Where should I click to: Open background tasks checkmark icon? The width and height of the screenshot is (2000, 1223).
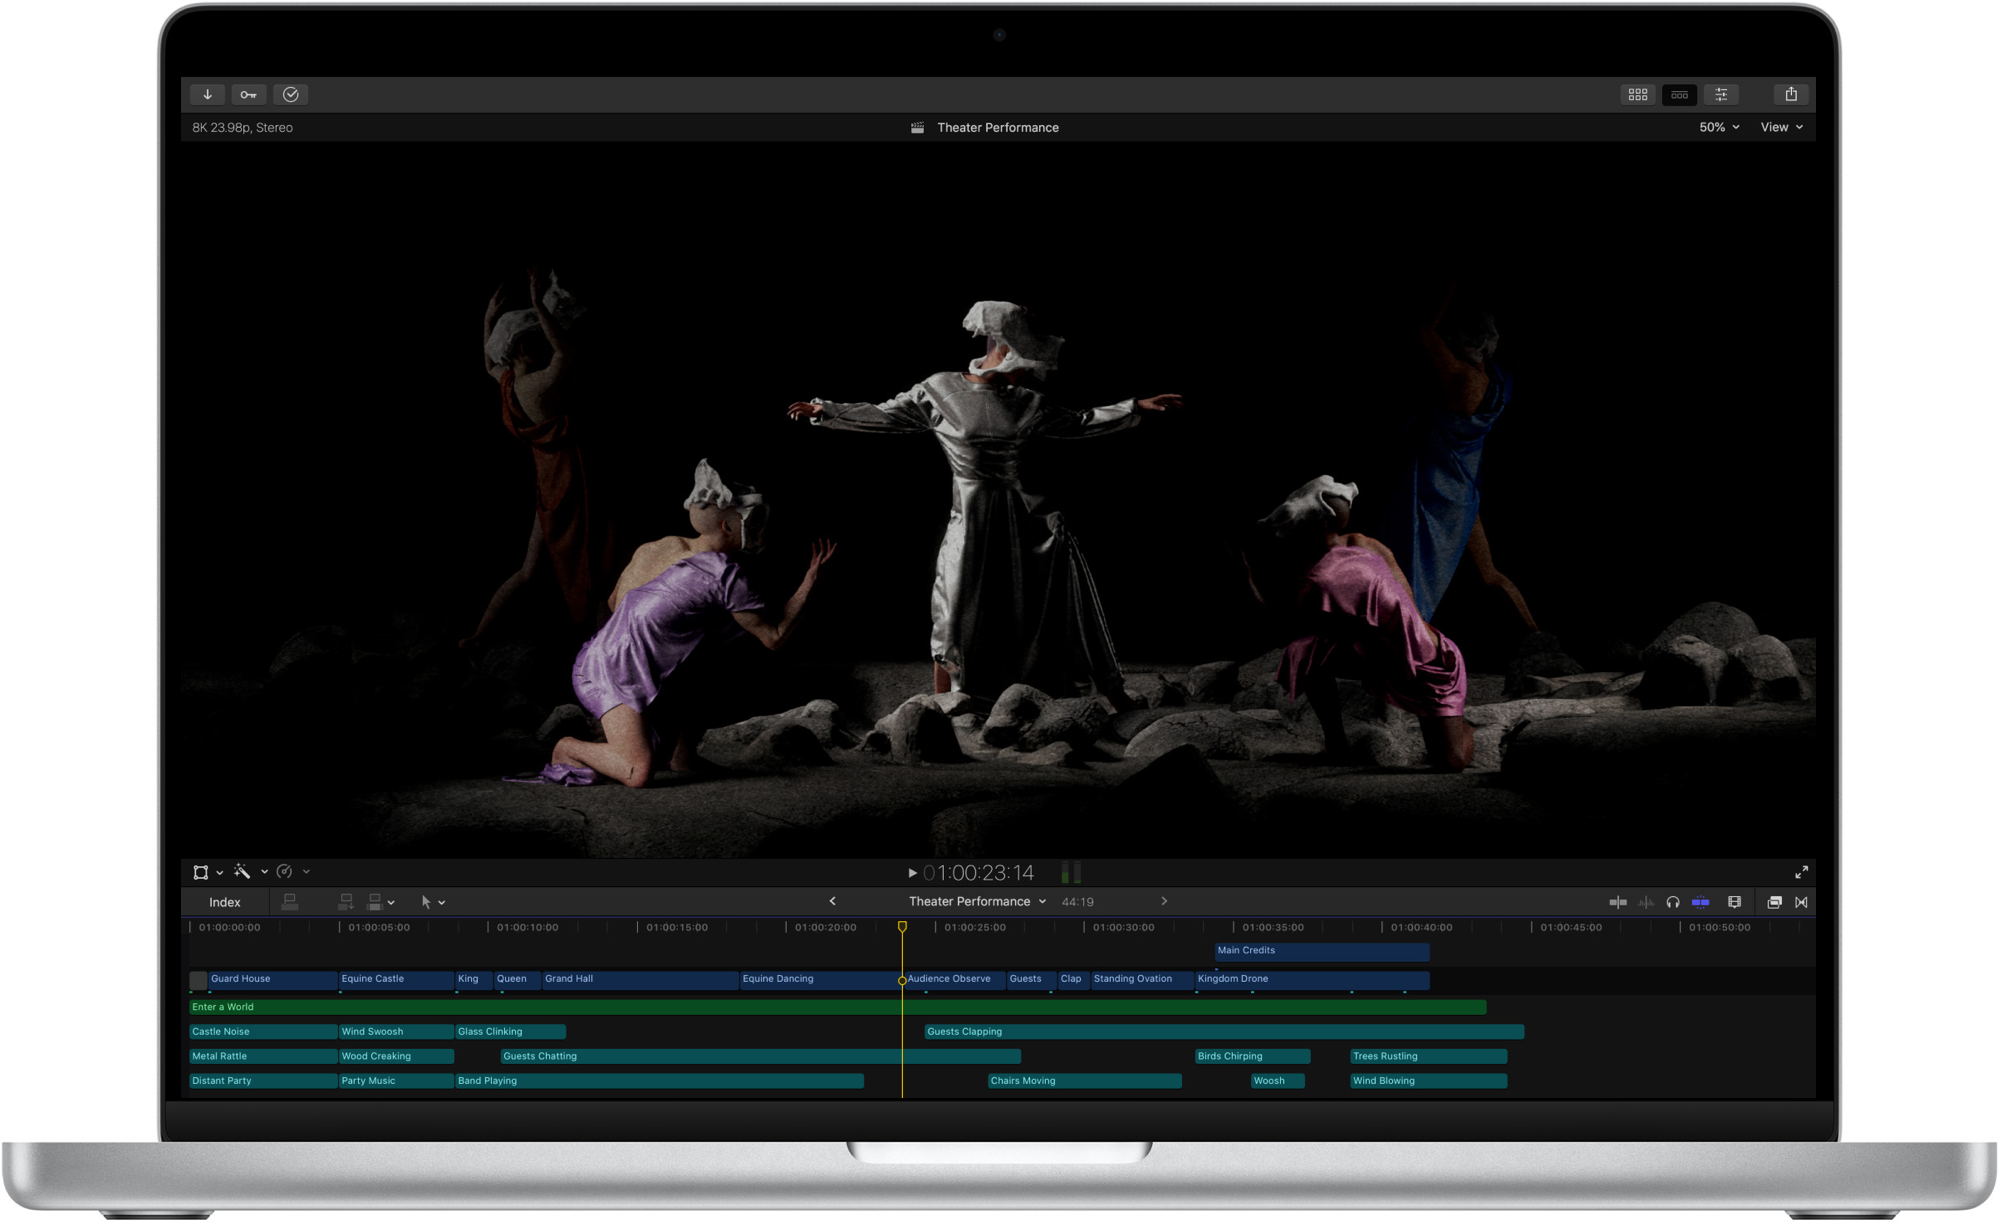point(291,94)
